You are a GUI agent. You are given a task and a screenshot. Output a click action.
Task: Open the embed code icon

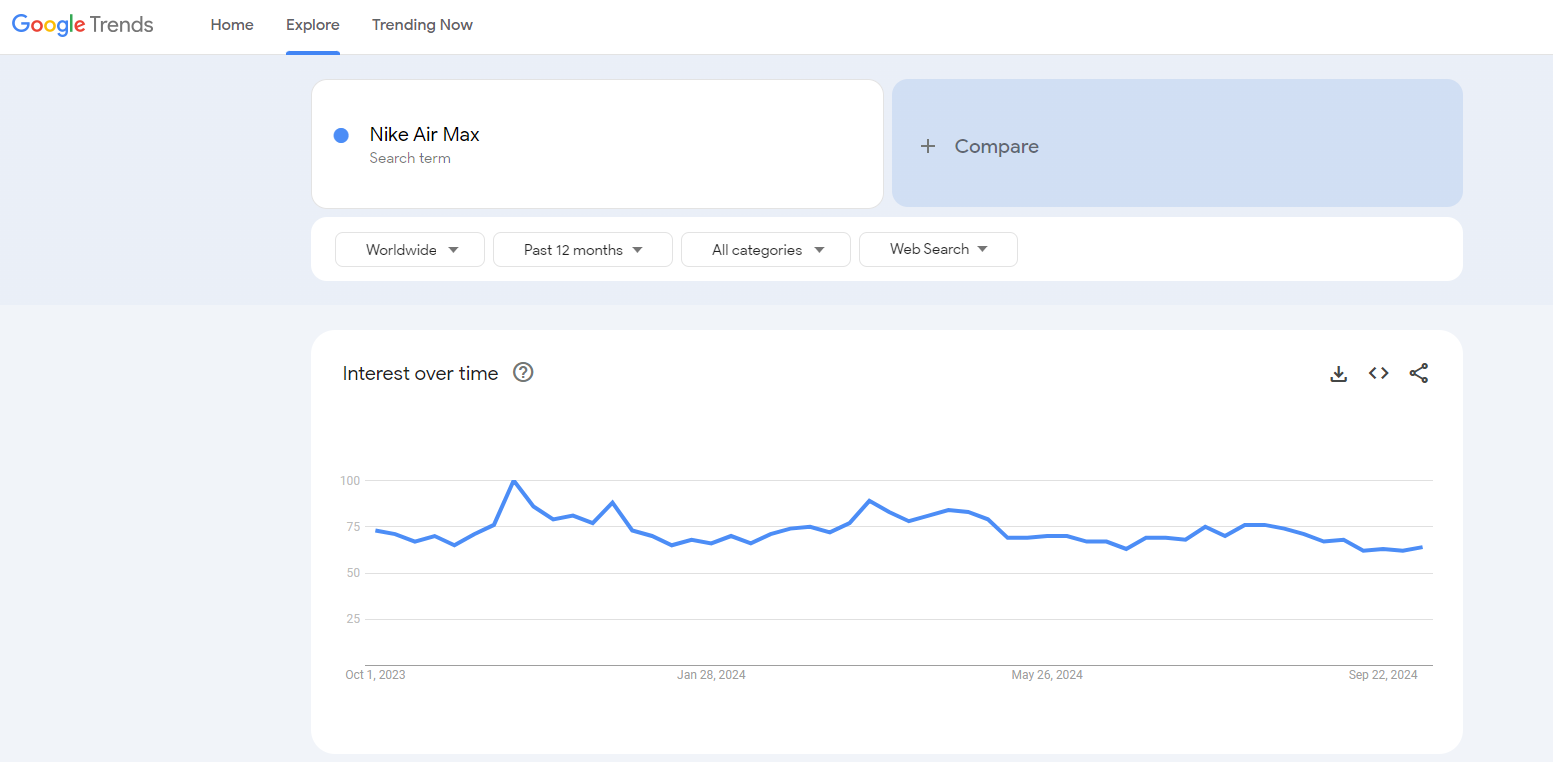pos(1379,373)
